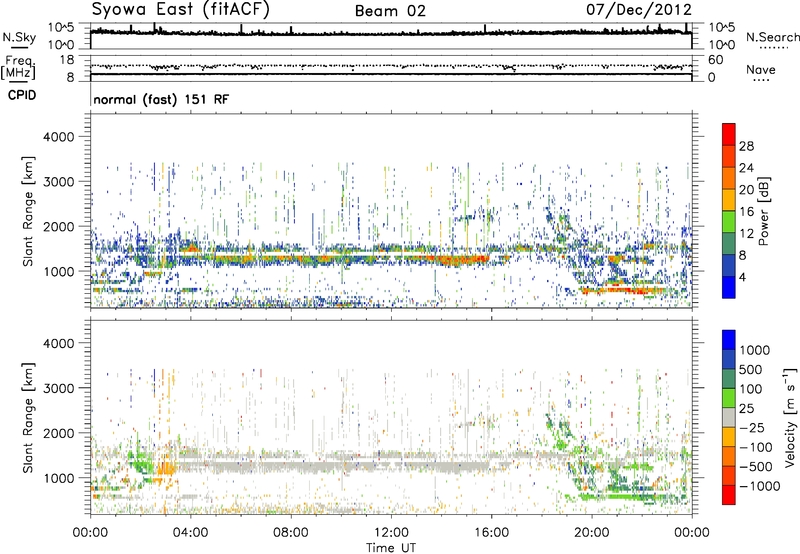Click the '12:00' time tick label
The width and height of the screenshot is (800, 554).
pos(391,533)
